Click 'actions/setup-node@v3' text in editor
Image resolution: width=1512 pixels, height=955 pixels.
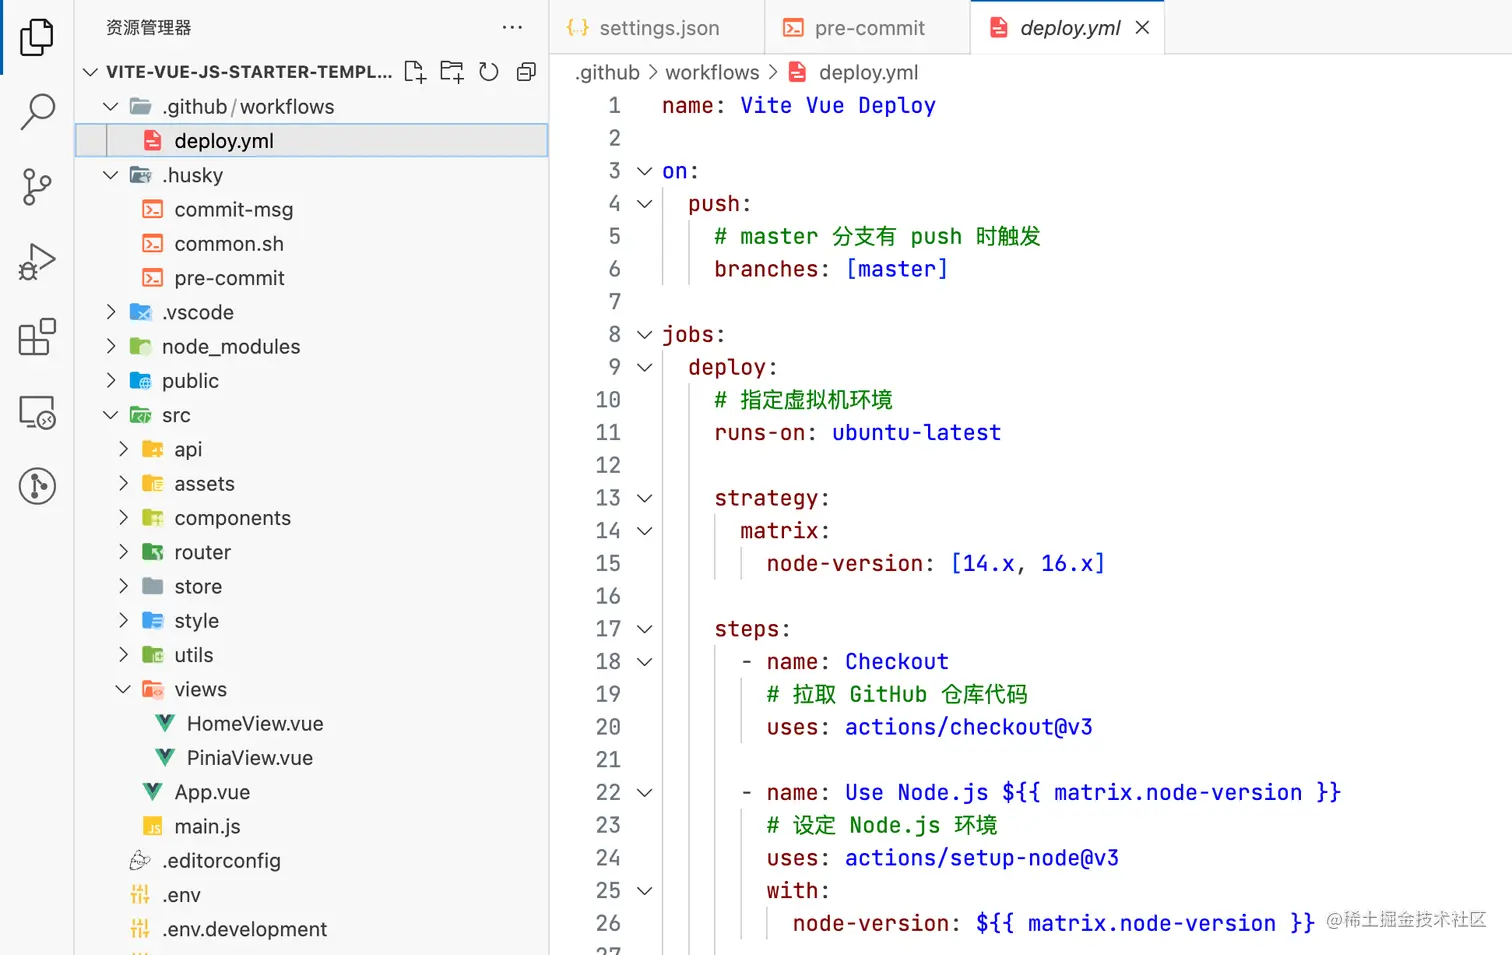click(x=982, y=858)
